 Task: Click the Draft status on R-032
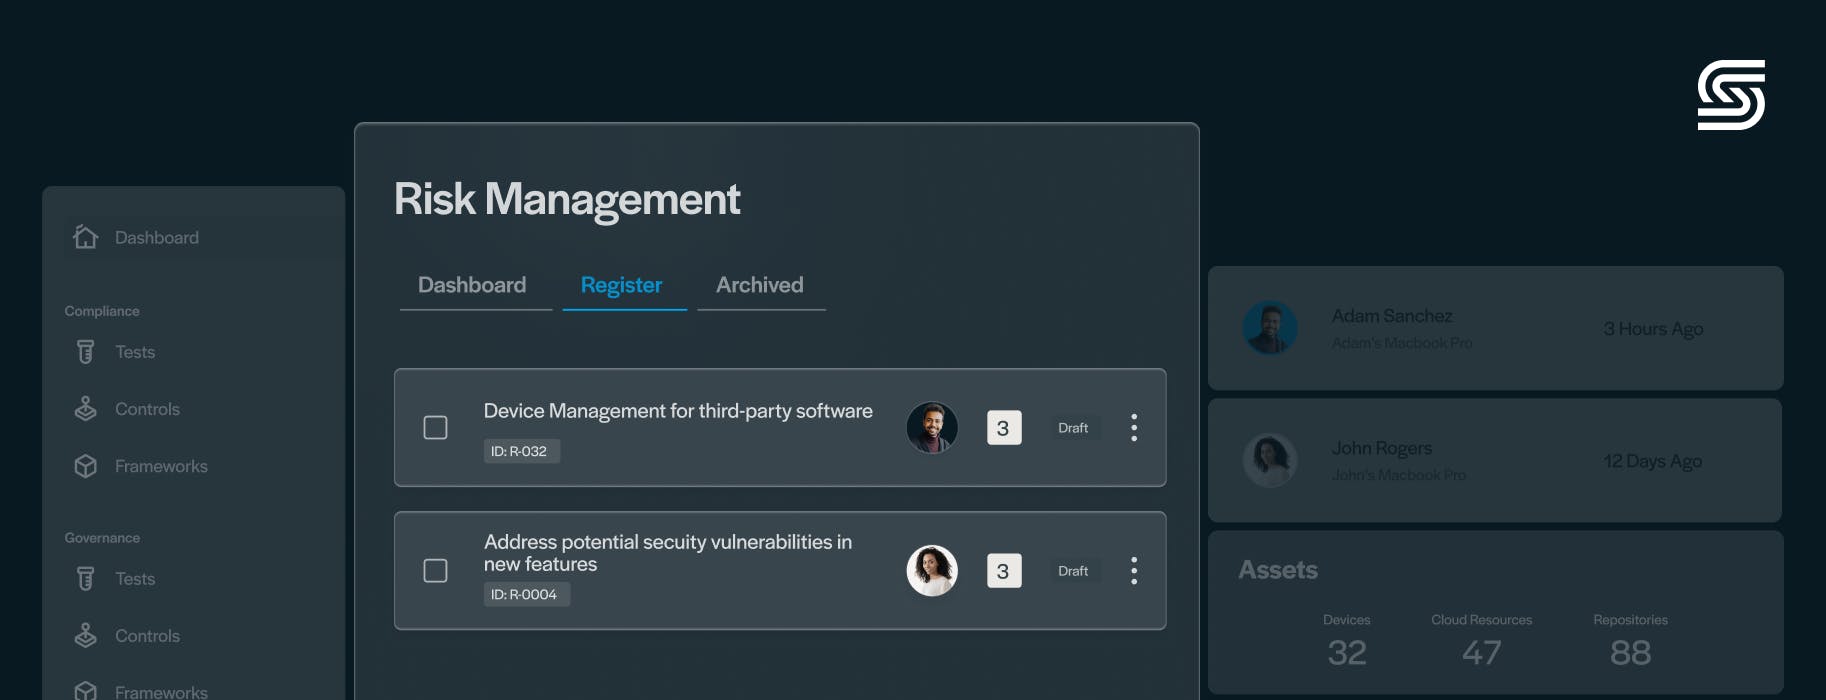tap(1073, 428)
